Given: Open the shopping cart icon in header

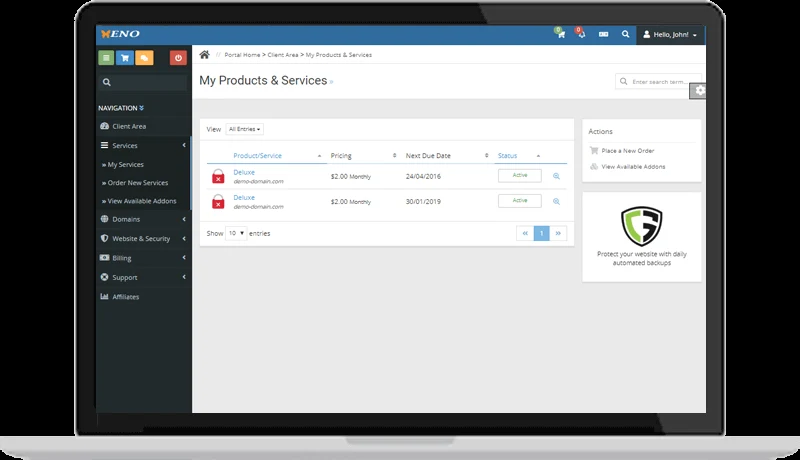Looking at the screenshot, I should click(x=560, y=34).
